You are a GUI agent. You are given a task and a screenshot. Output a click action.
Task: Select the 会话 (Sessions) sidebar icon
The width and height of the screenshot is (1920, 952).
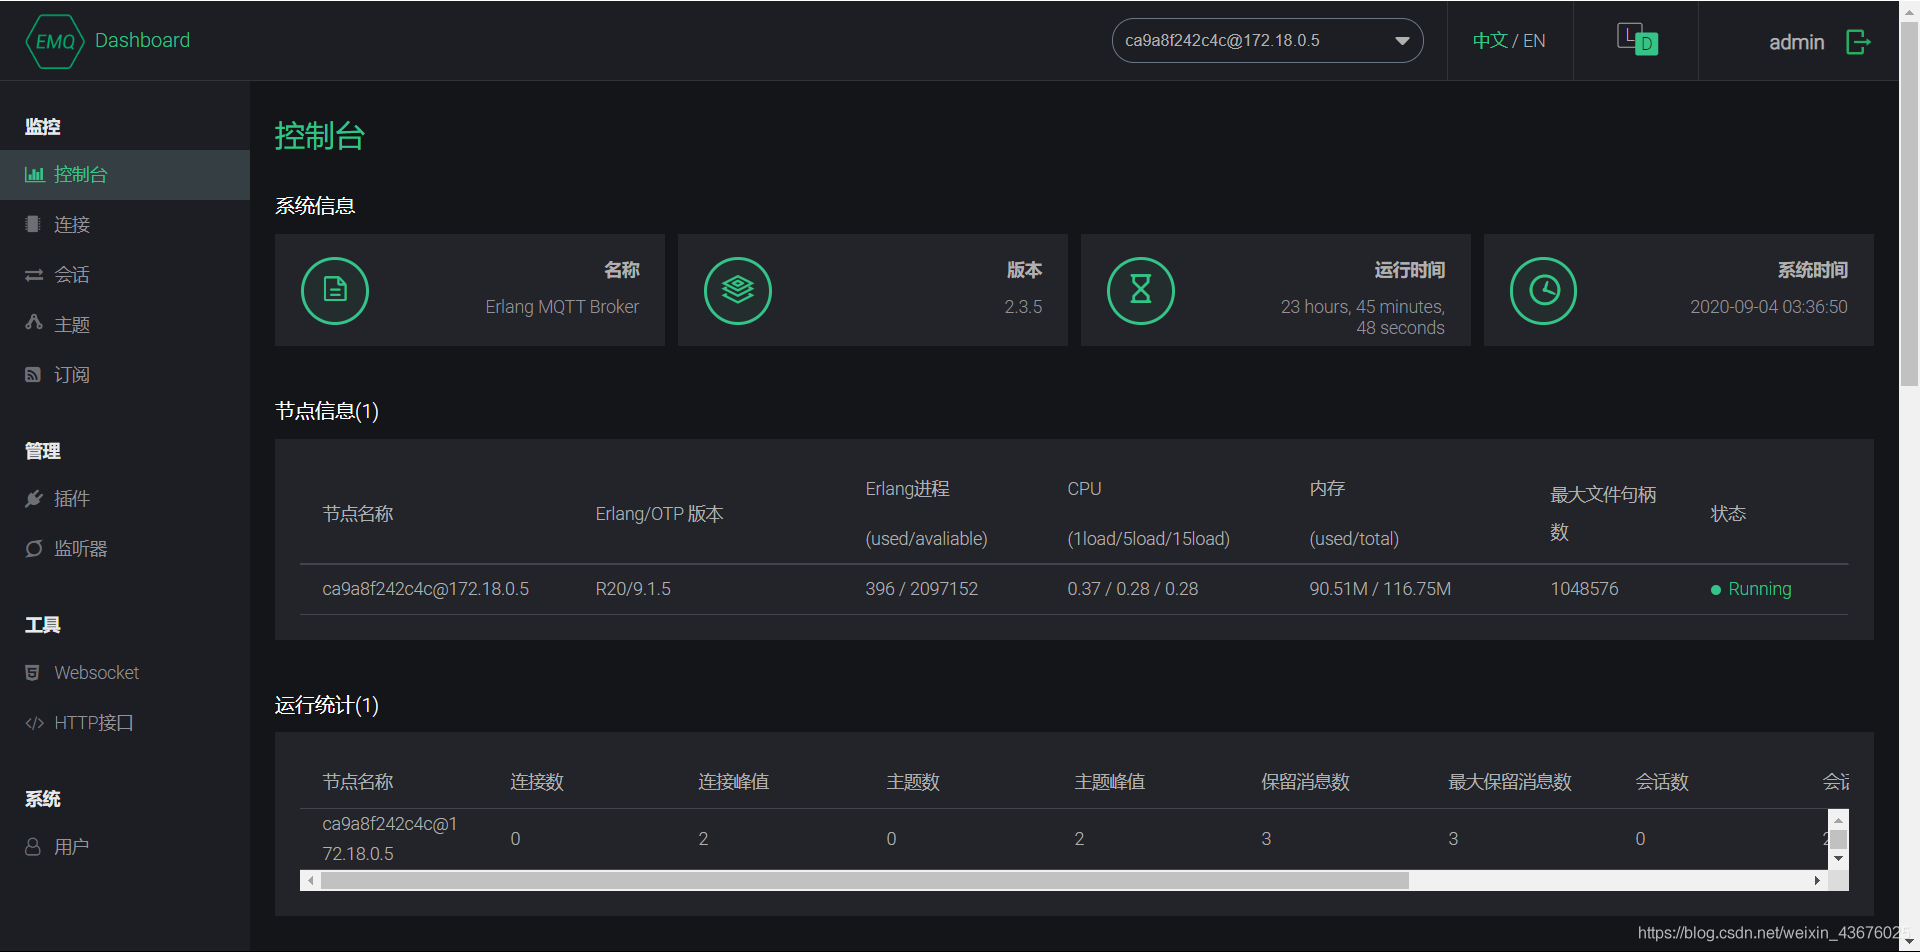coord(72,274)
